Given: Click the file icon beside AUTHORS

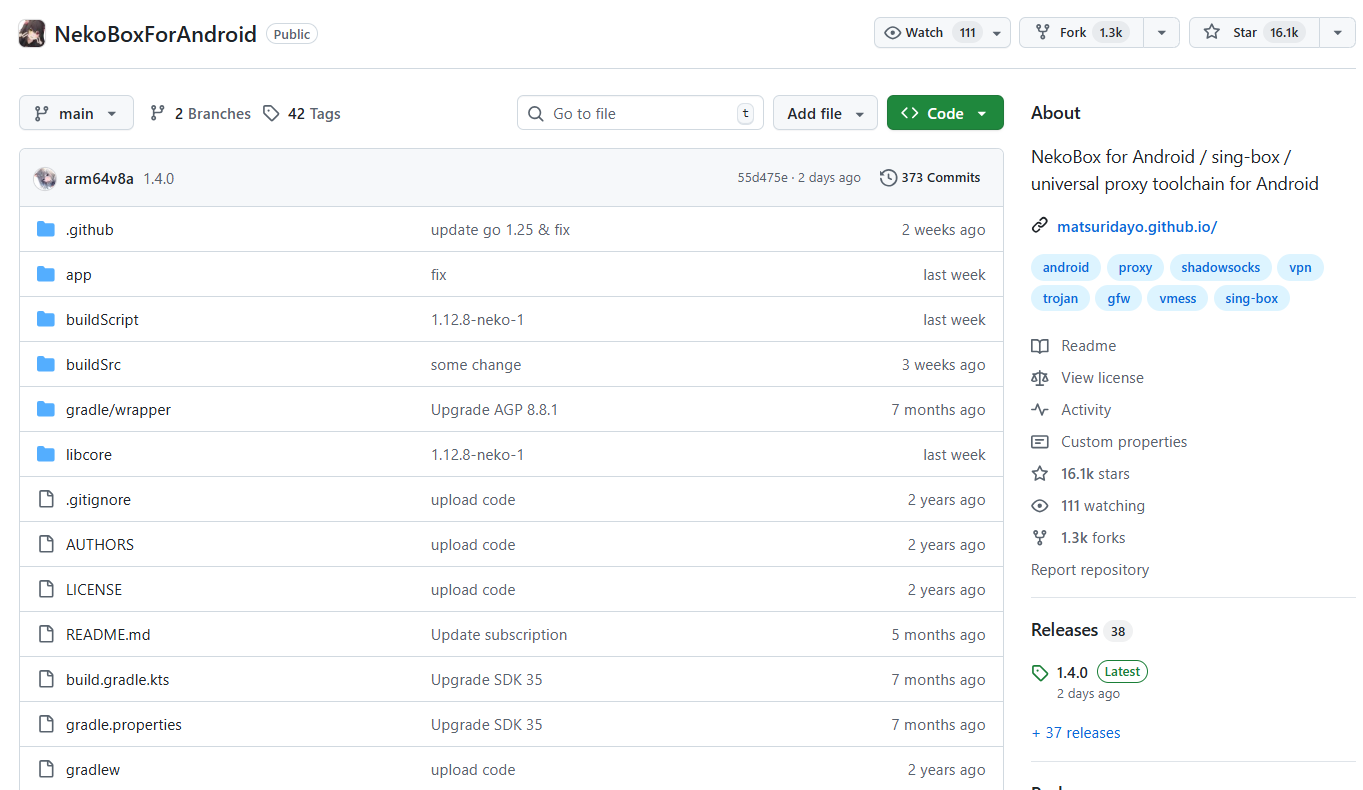Looking at the screenshot, I should tap(45, 544).
